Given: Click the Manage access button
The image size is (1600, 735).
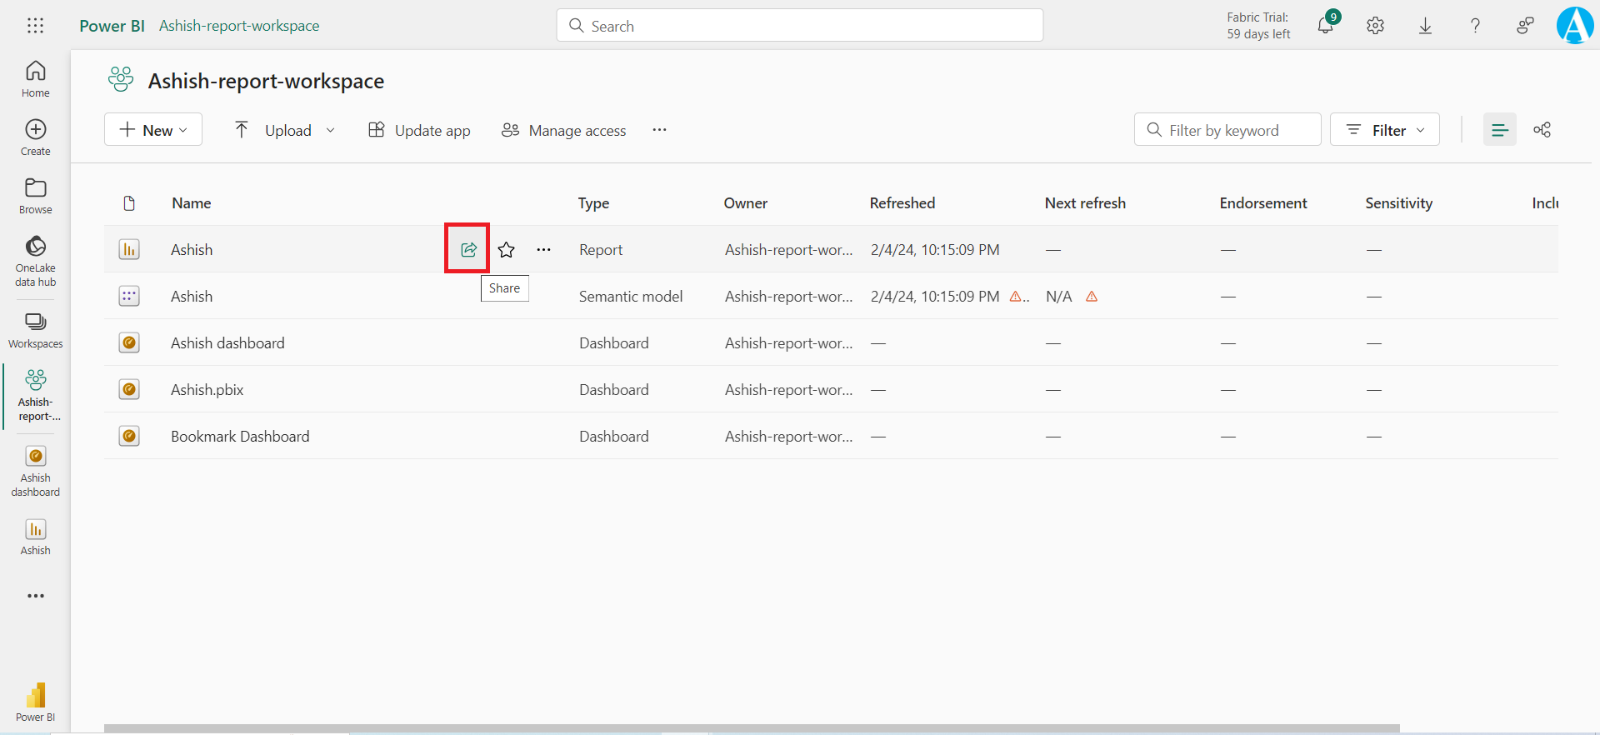Looking at the screenshot, I should coord(564,130).
